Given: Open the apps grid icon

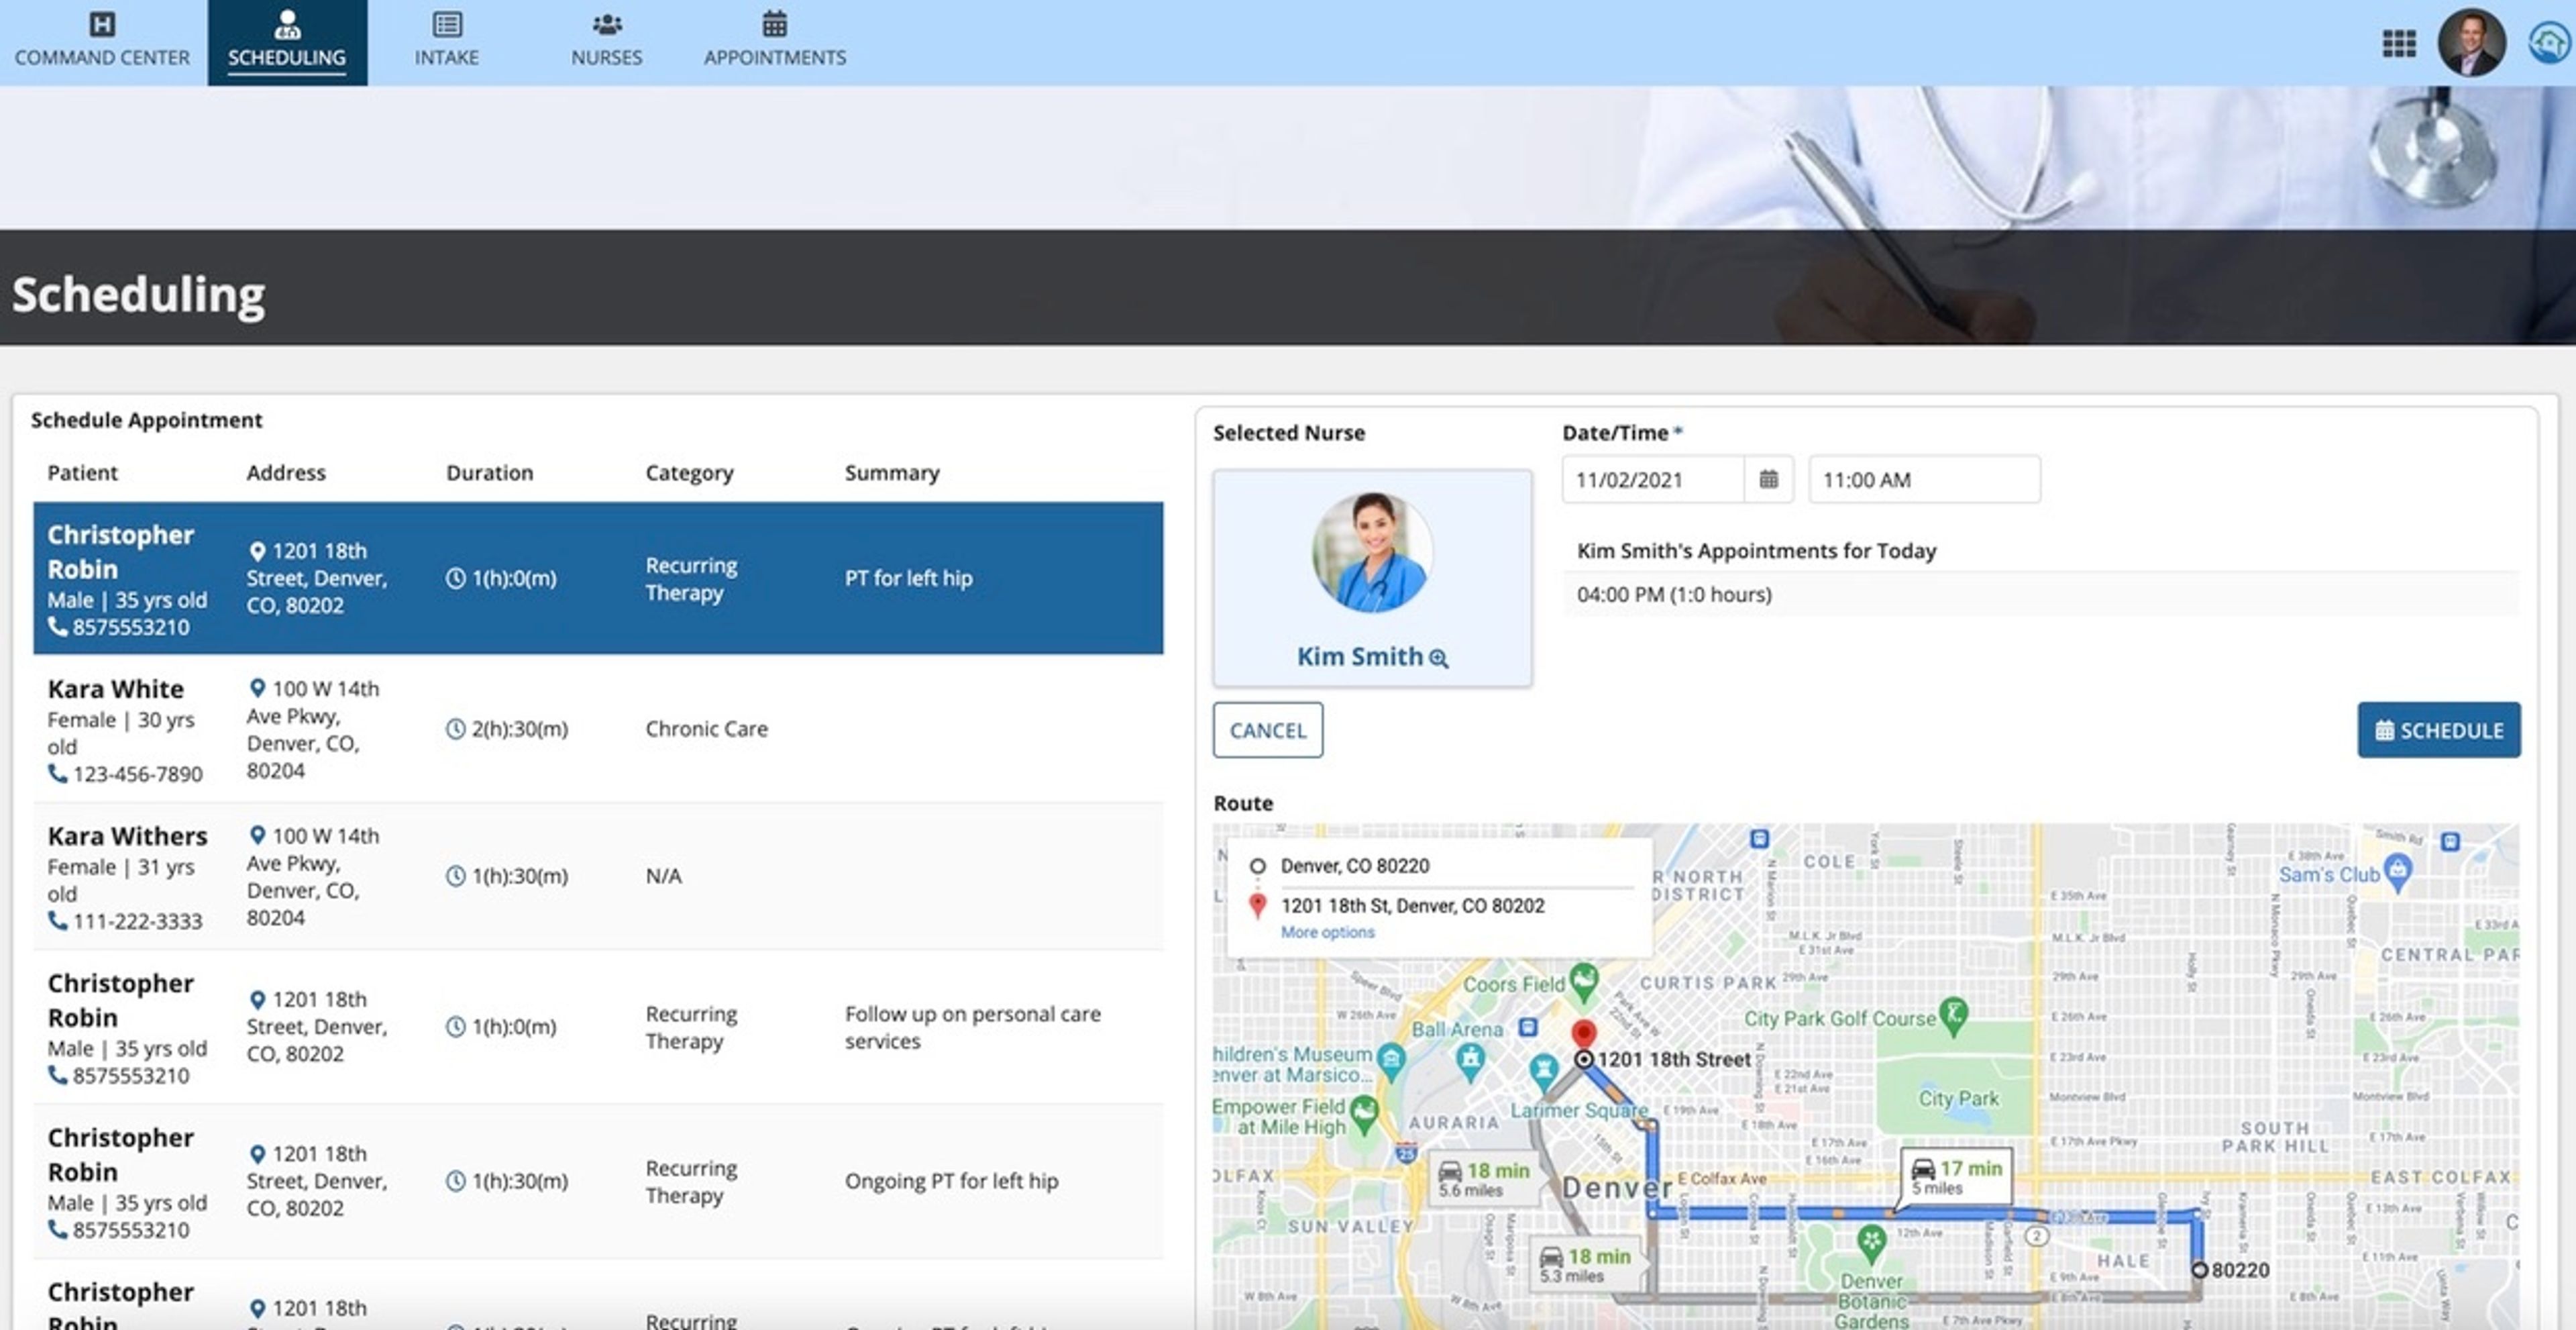Looking at the screenshot, I should coord(2398,43).
